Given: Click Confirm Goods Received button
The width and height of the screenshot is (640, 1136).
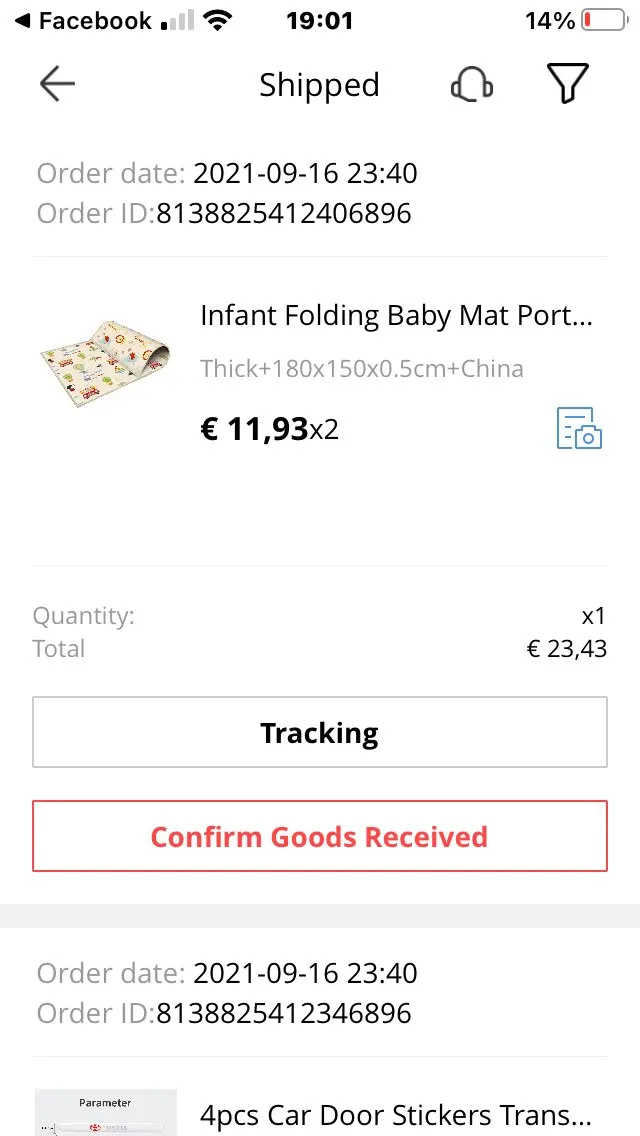Looking at the screenshot, I should click(x=320, y=836).
